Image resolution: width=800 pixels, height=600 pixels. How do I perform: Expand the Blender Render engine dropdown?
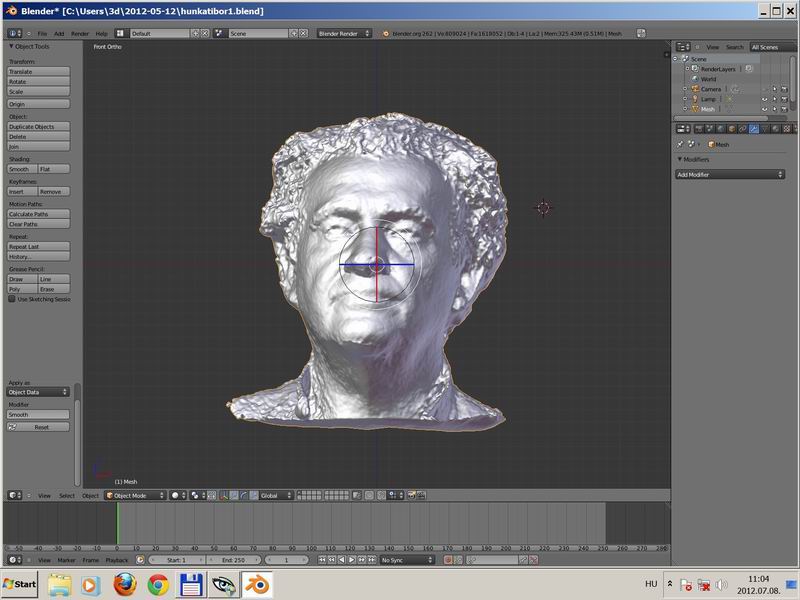point(344,33)
